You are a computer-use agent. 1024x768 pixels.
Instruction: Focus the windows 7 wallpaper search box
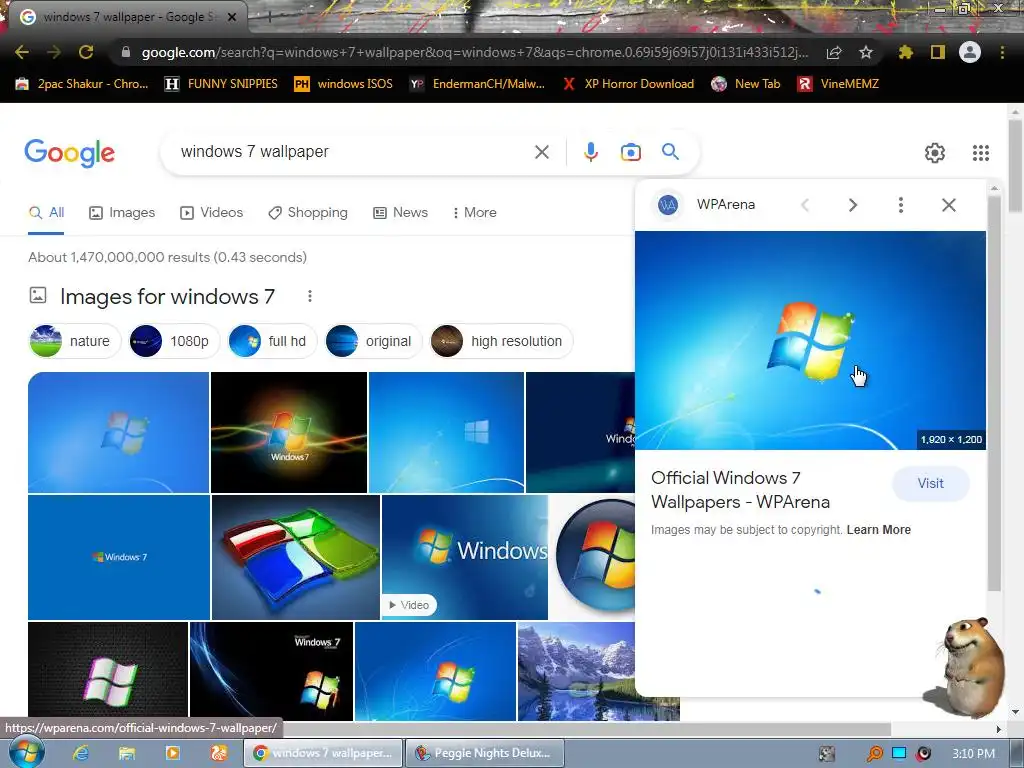coord(353,152)
